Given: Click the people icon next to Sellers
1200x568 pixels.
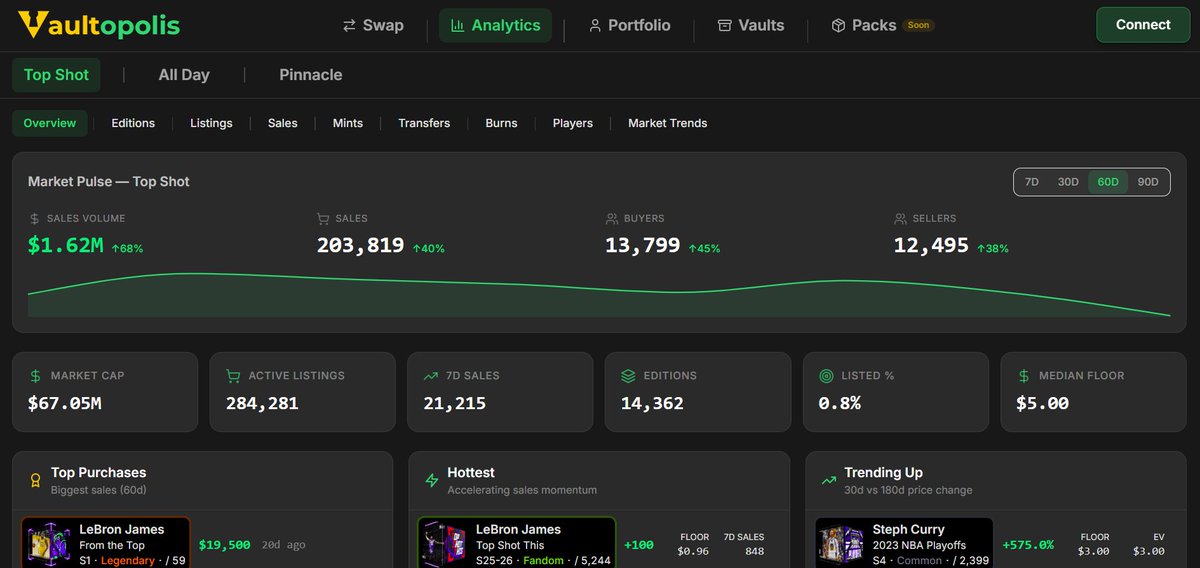Looking at the screenshot, I should (x=900, y=218).
